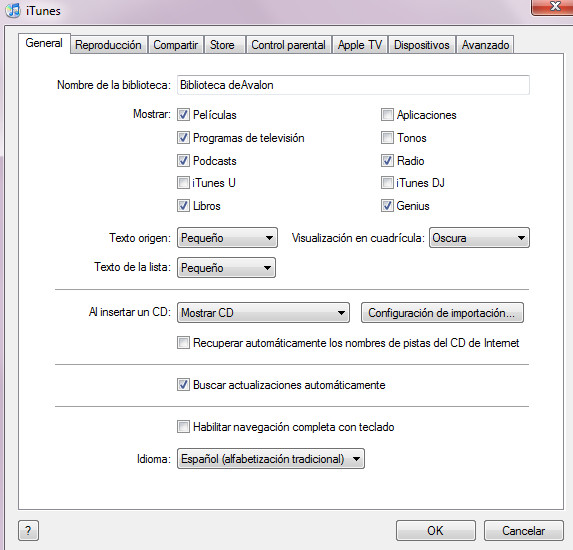This screenshot has height=550, width=573.
Task: Confirm settings with the OK button
Action: coord(436,530)
